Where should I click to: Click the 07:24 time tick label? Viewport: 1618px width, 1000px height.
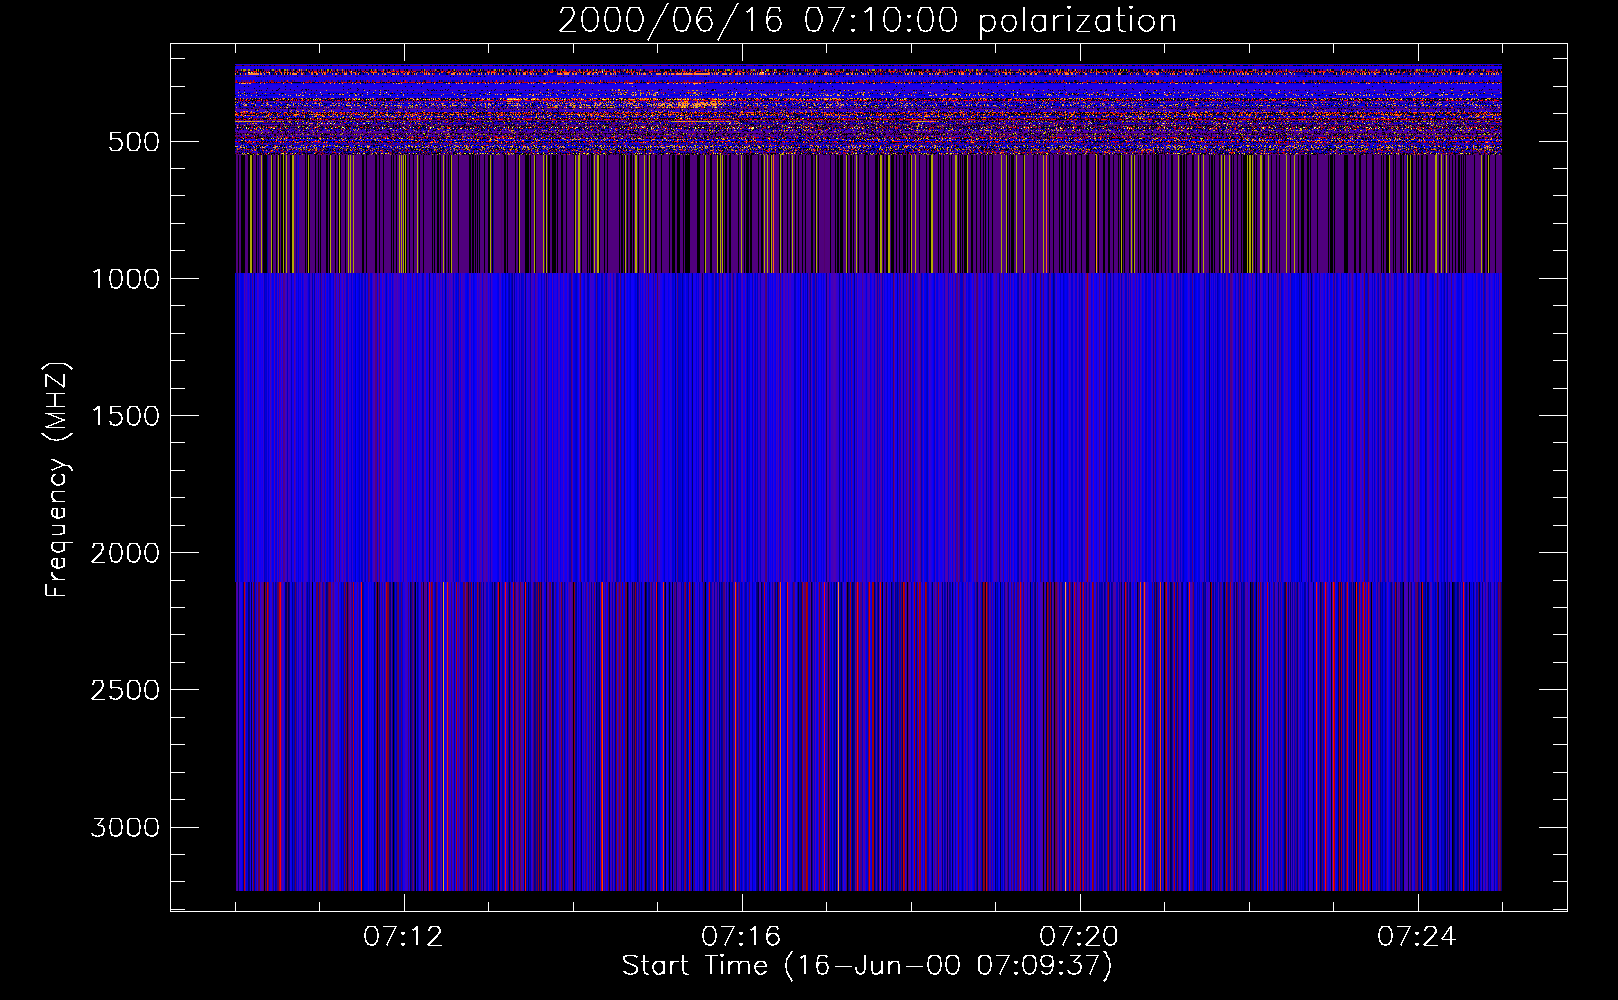1417,937
